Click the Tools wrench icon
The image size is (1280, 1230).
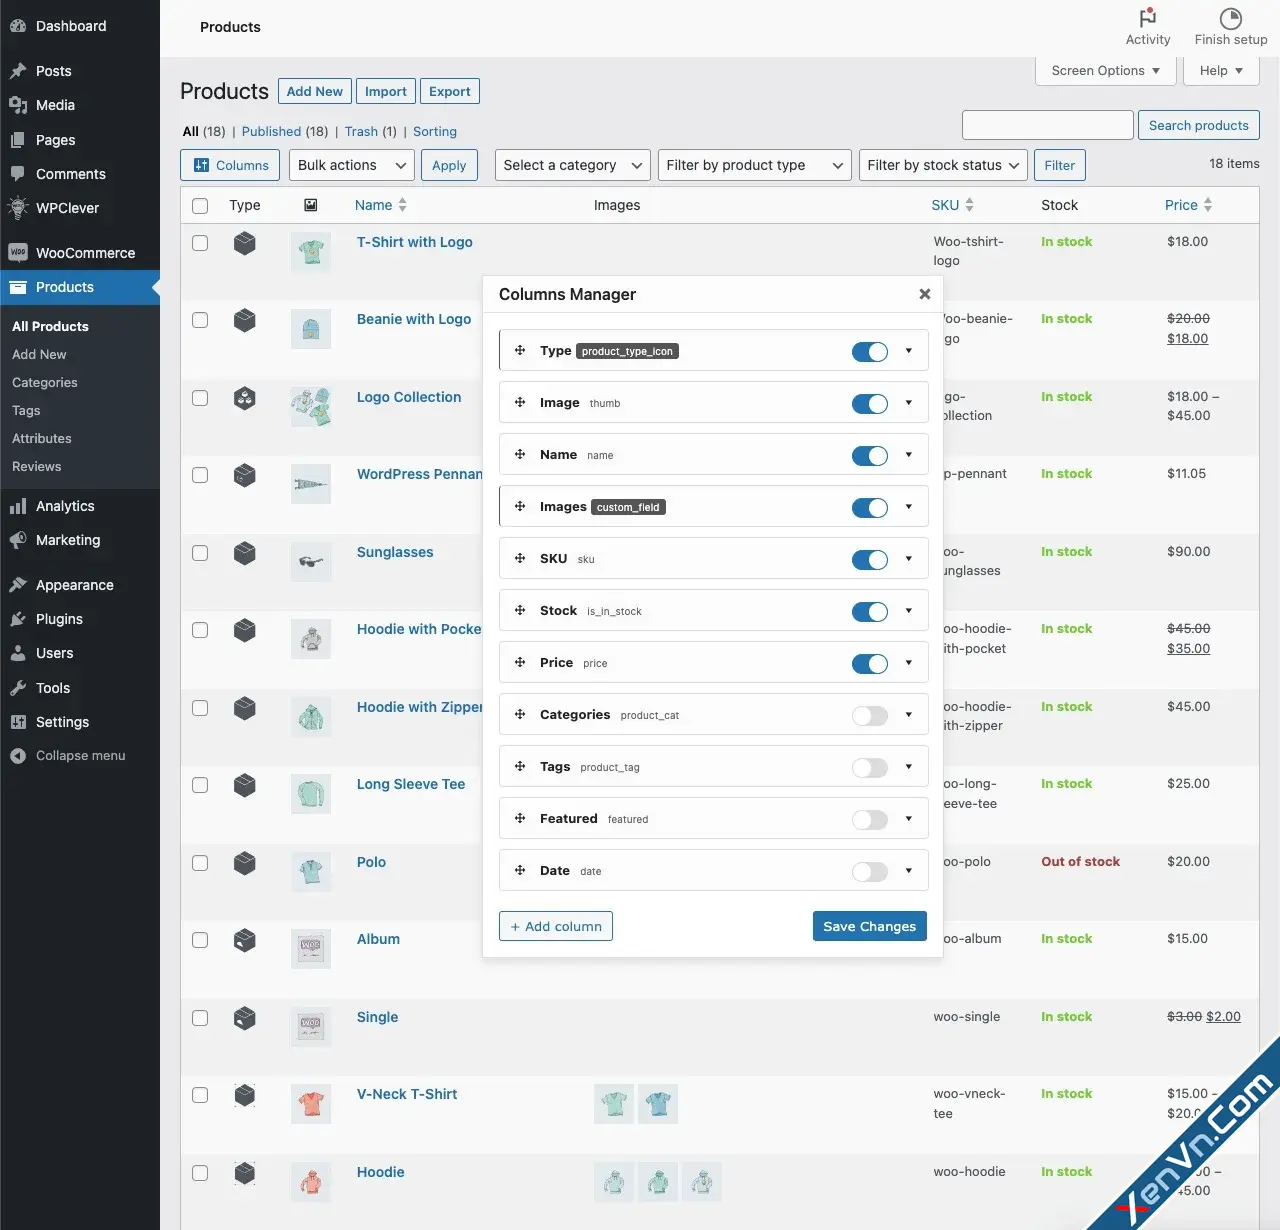tap(18, 688)
